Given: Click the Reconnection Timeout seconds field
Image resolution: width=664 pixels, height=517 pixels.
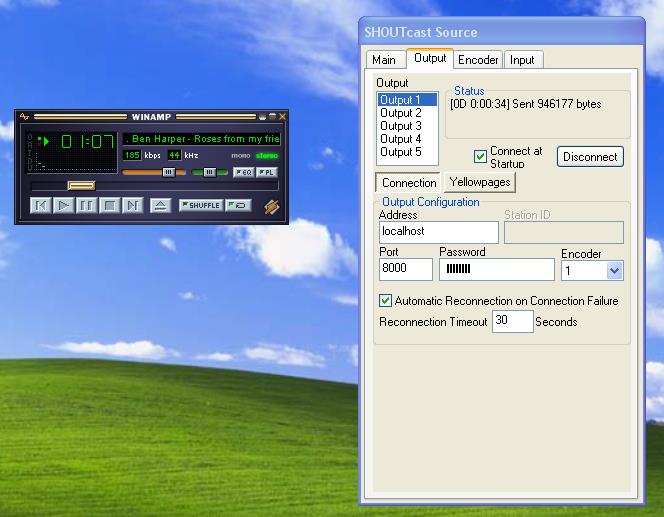Looking at the screenshot, I should 512,321.
